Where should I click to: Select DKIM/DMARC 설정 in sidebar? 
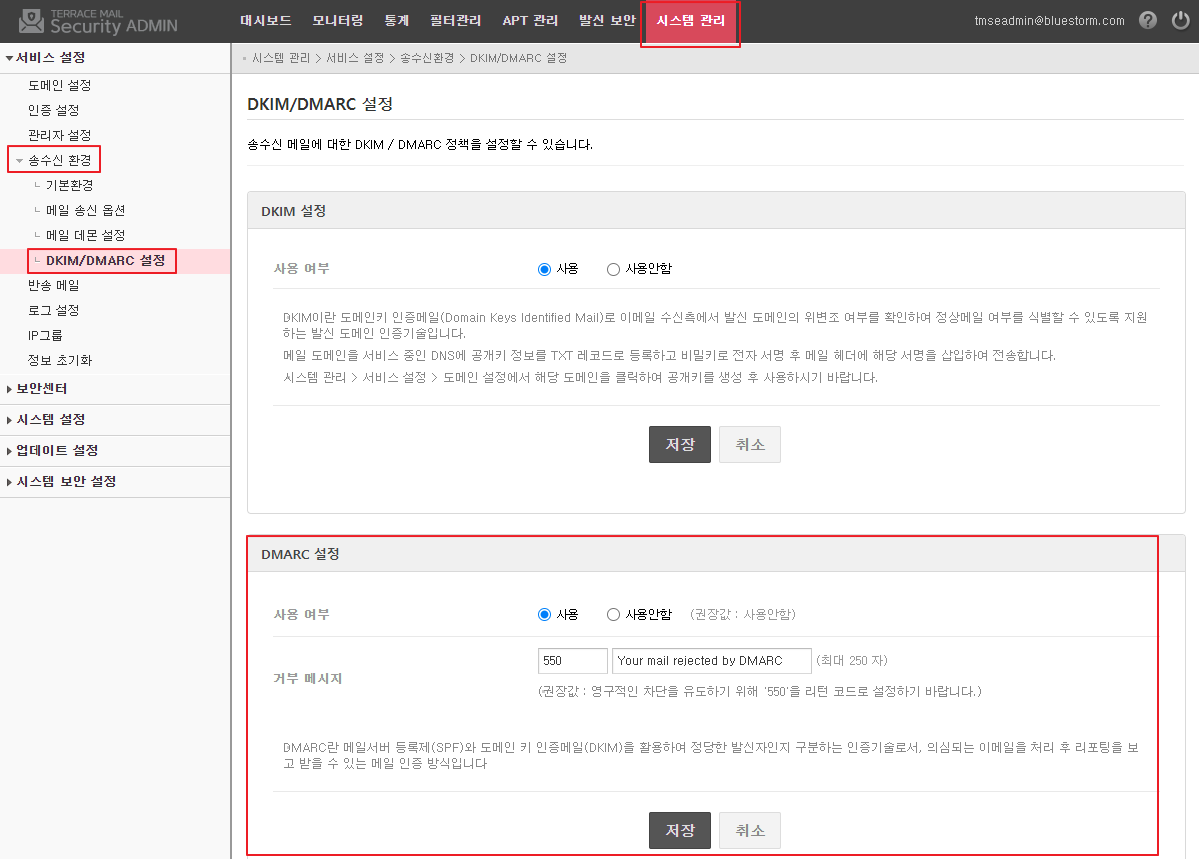[105, 261]
